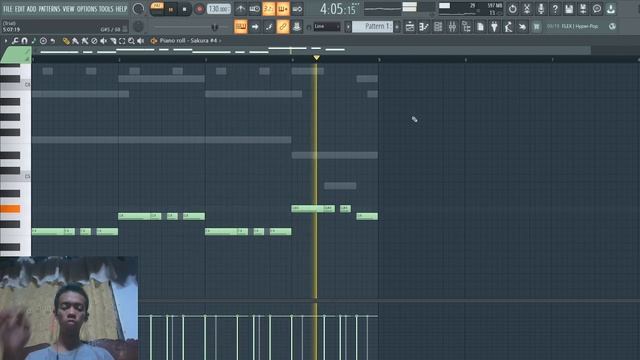The width and height of the screenshot is (640, 360).
Task: Click the globe icon beside FLEX Hyper-Pop
Action: (x=612, y=27)
